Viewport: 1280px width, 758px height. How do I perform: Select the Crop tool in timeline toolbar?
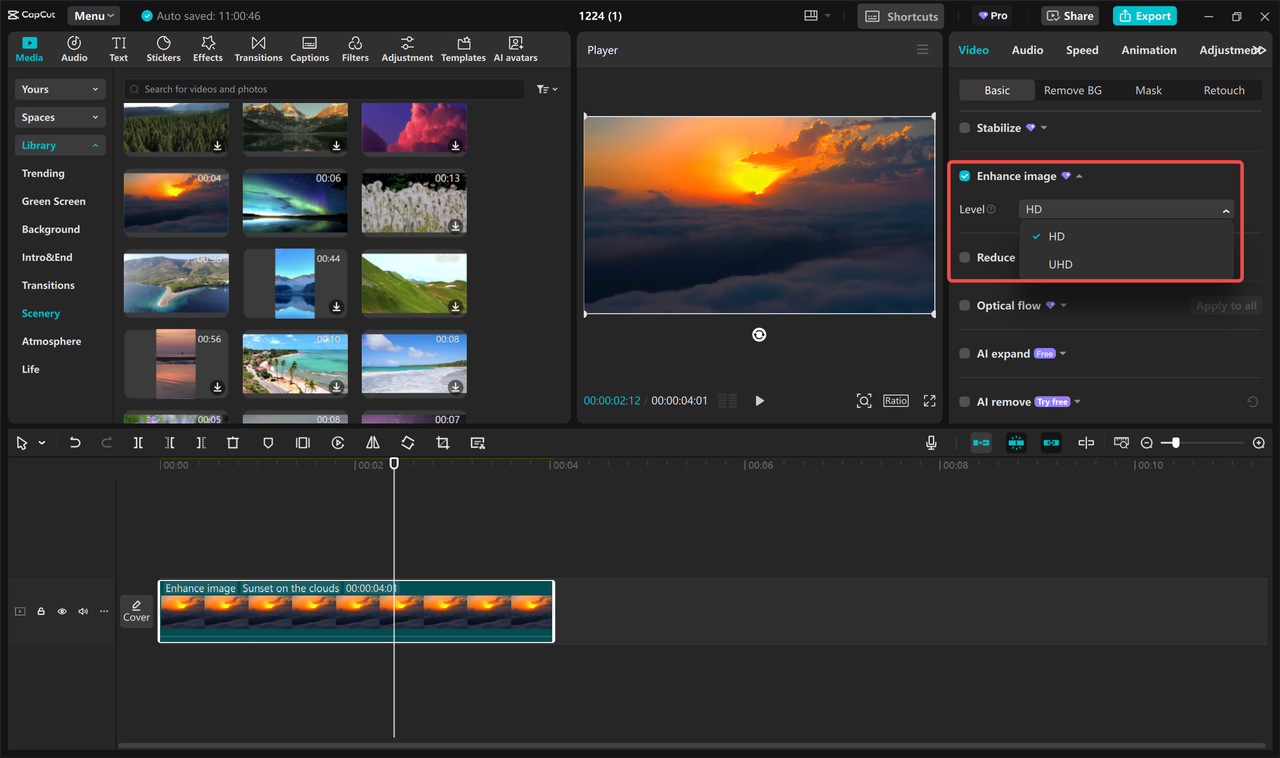coord(442,443)
